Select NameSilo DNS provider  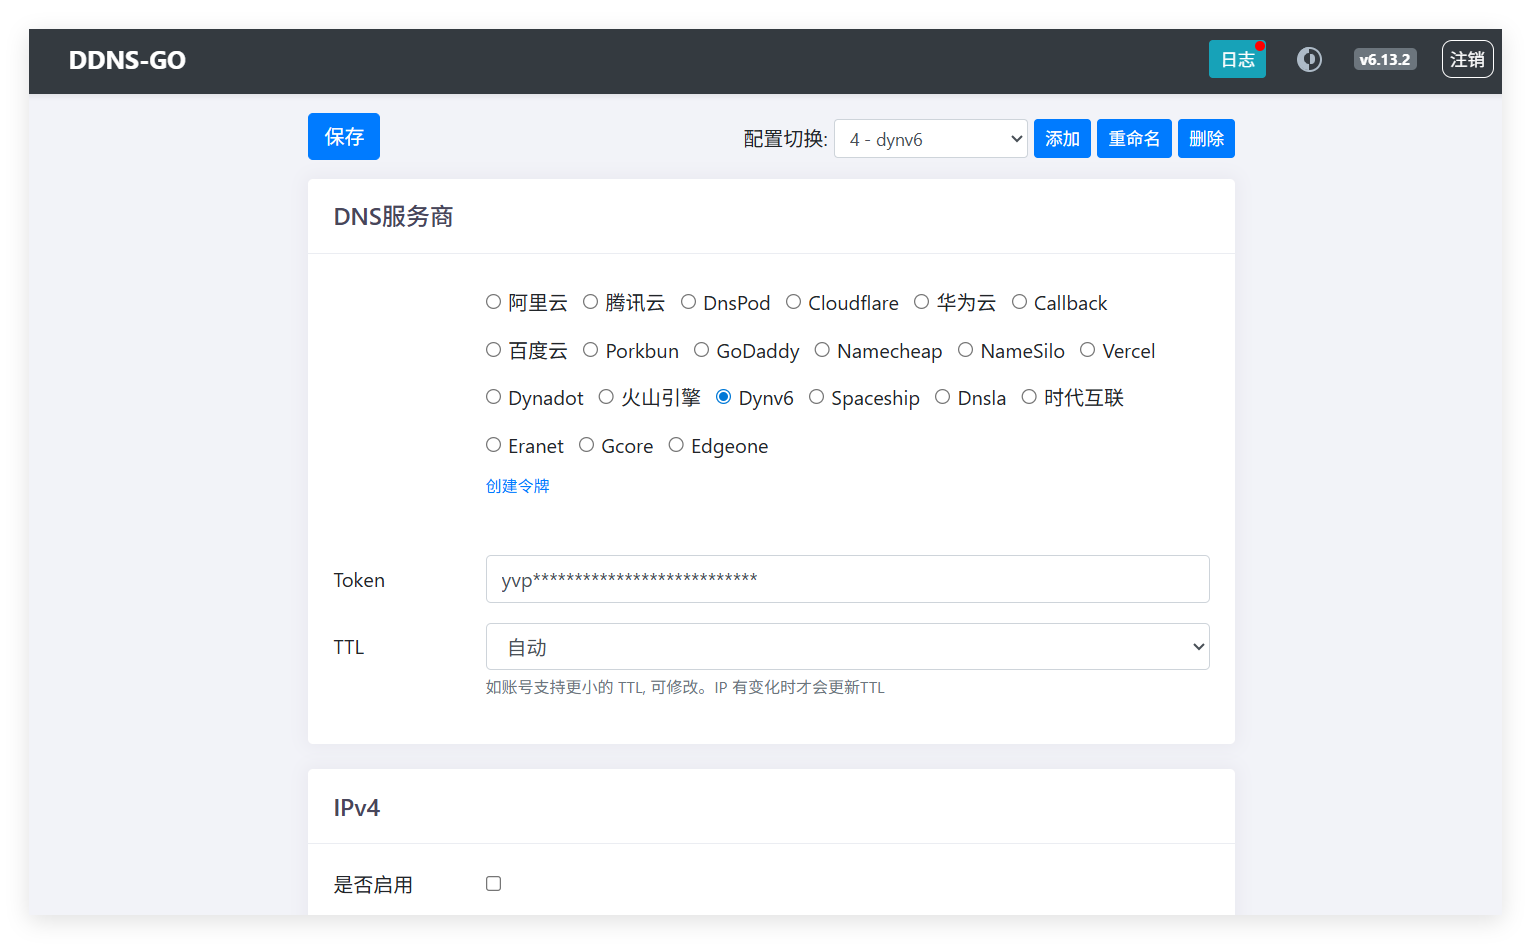click(x=965, y=350)
